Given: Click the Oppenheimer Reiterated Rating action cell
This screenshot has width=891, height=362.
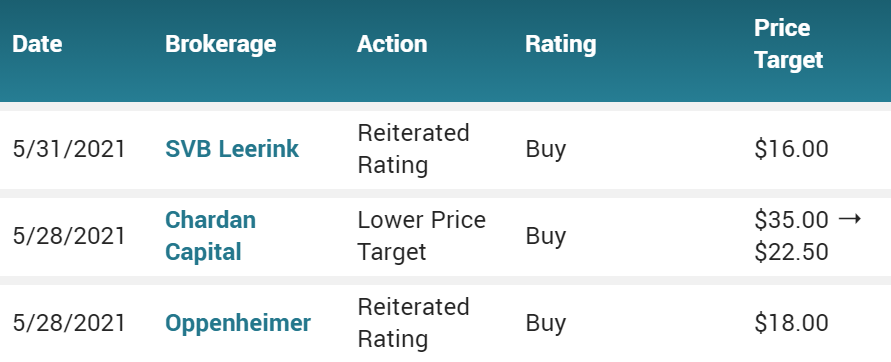Looking at the screenshot, I should (413, 323).
